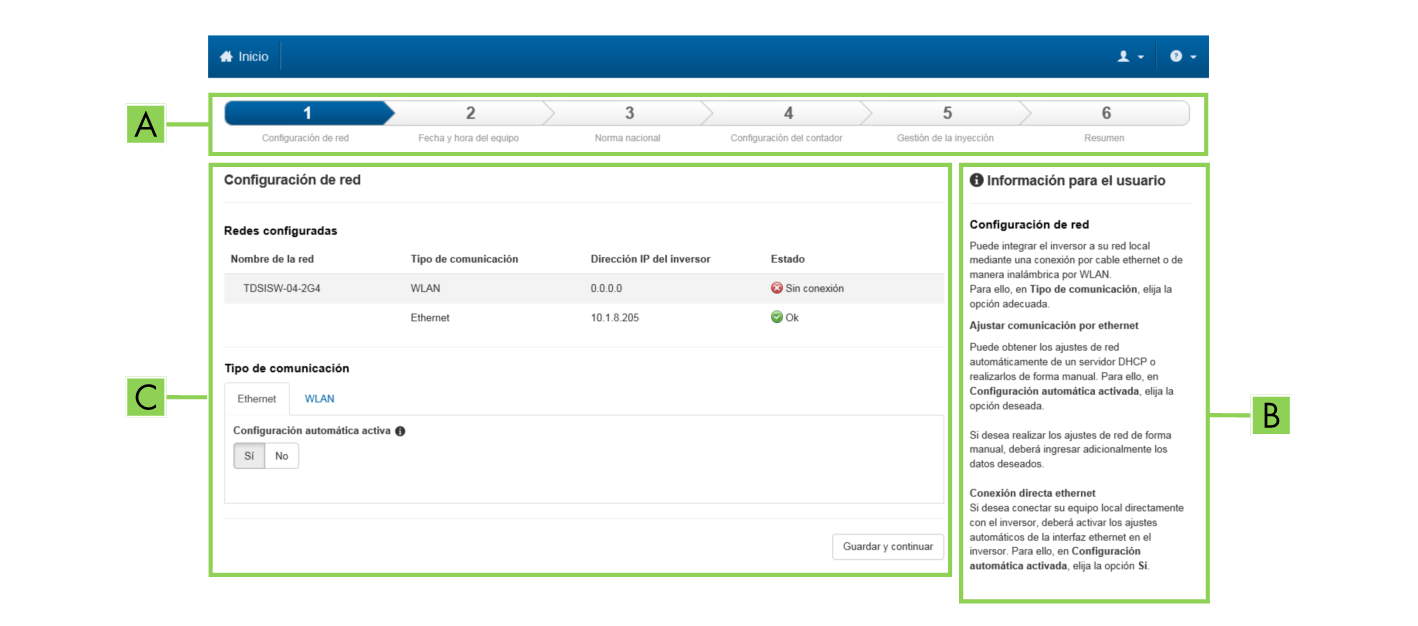Switch to the Ethernet tab

(x=257, y=399)
